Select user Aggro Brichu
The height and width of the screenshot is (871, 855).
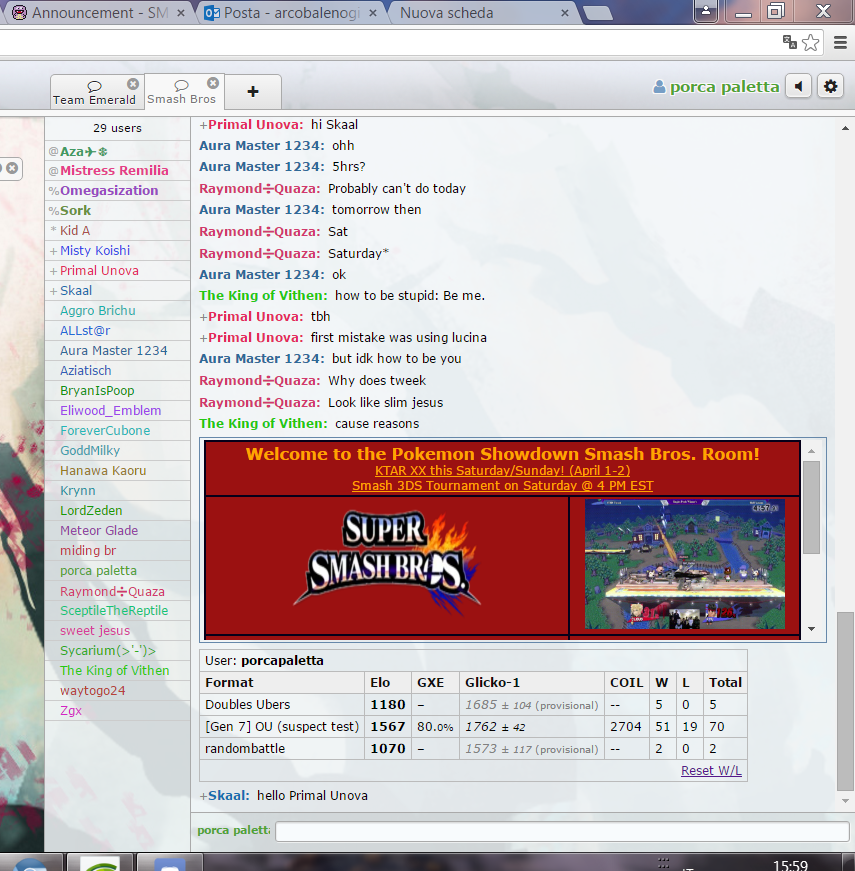coord(117,311)
